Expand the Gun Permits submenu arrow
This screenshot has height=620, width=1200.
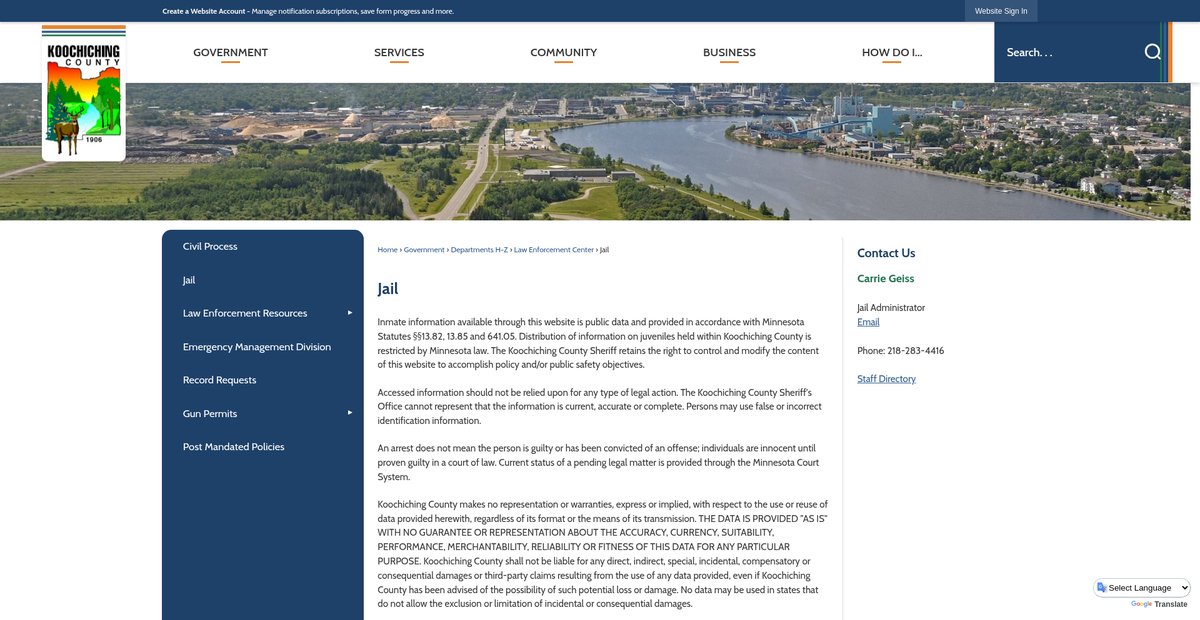click(x=349, y=413)
